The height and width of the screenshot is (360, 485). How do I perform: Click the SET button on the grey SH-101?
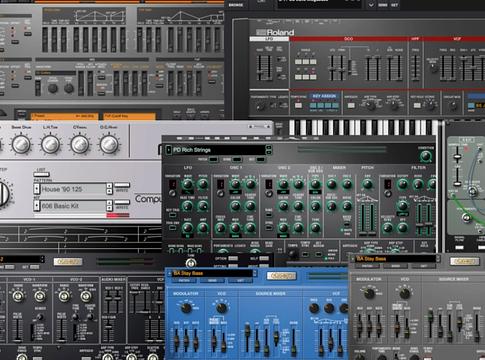click(x=424, y=266)
